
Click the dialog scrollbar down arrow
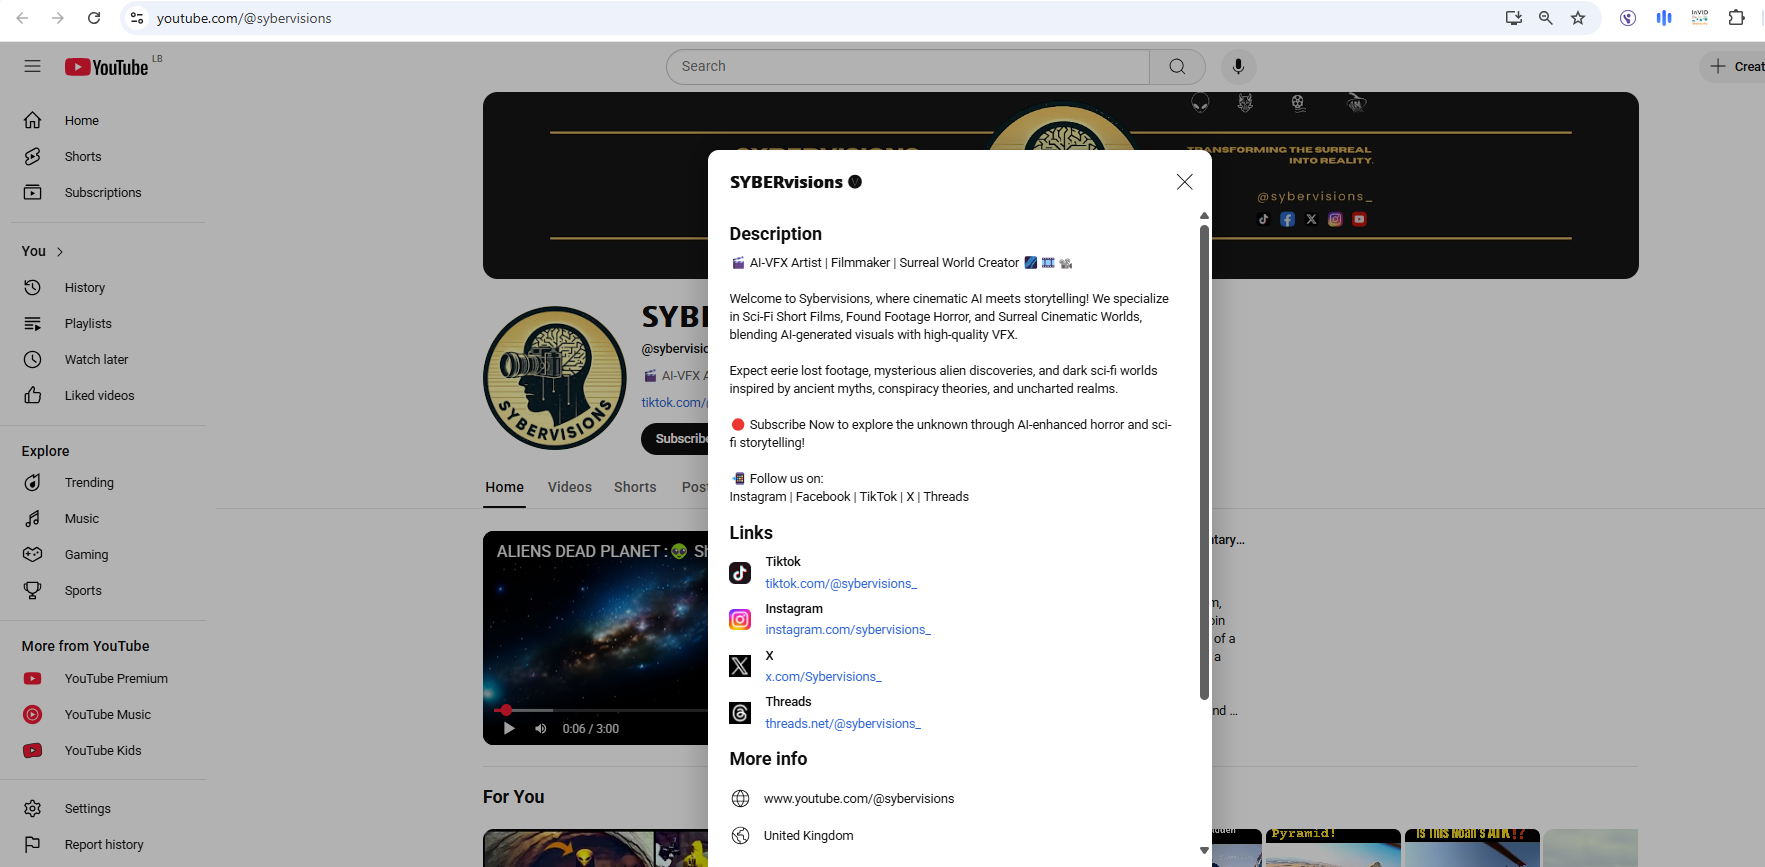click(x=1204, y=850)
